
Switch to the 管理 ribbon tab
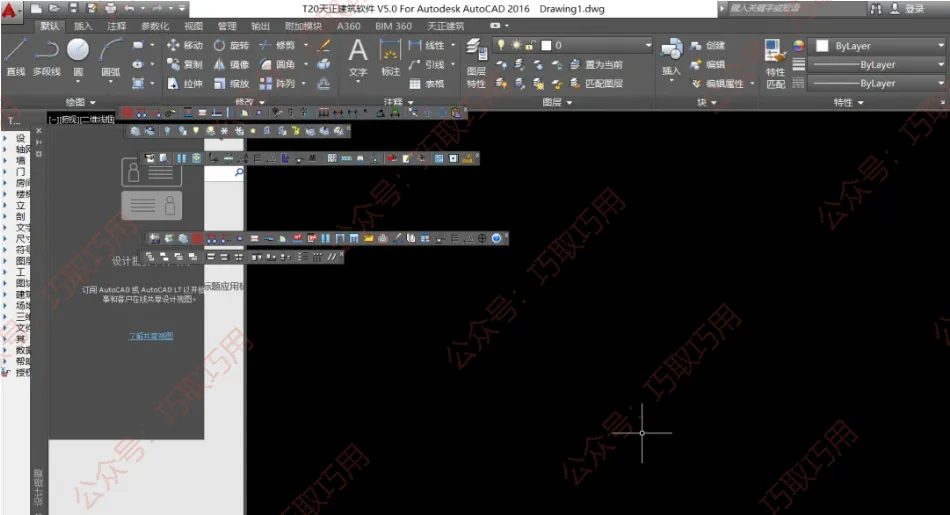click(x=227, y=25)
